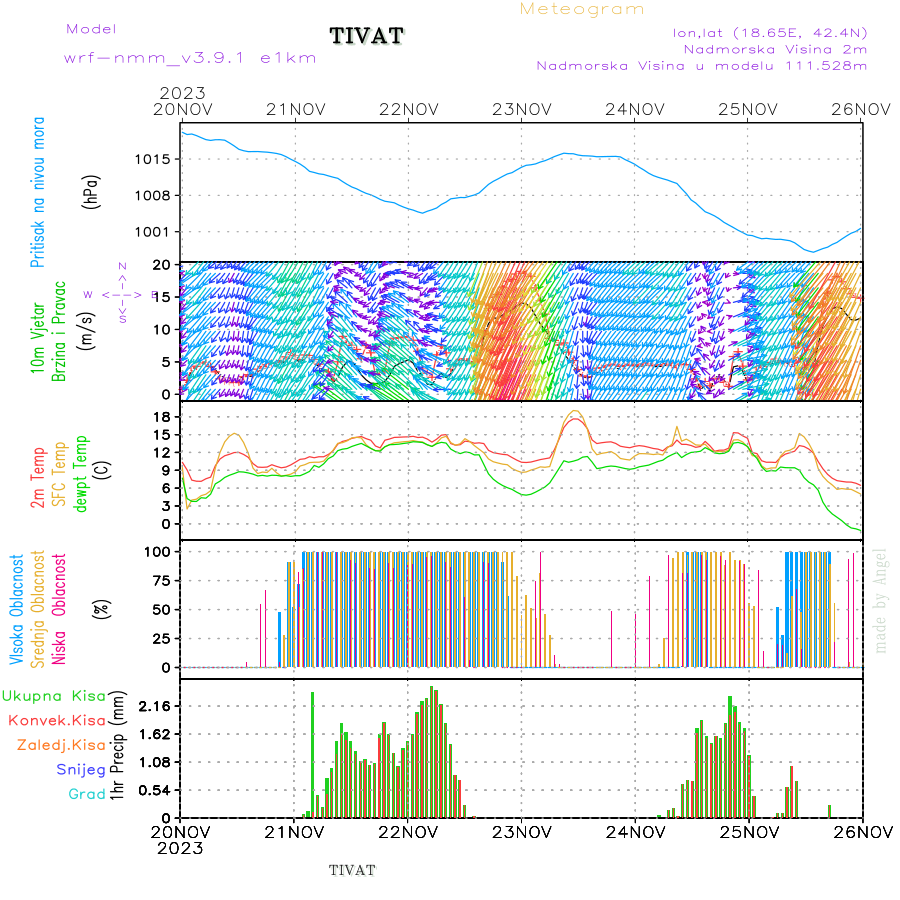Click the 2m Temp legend label
Screen dimensions: 900x900
coord(37,478)
